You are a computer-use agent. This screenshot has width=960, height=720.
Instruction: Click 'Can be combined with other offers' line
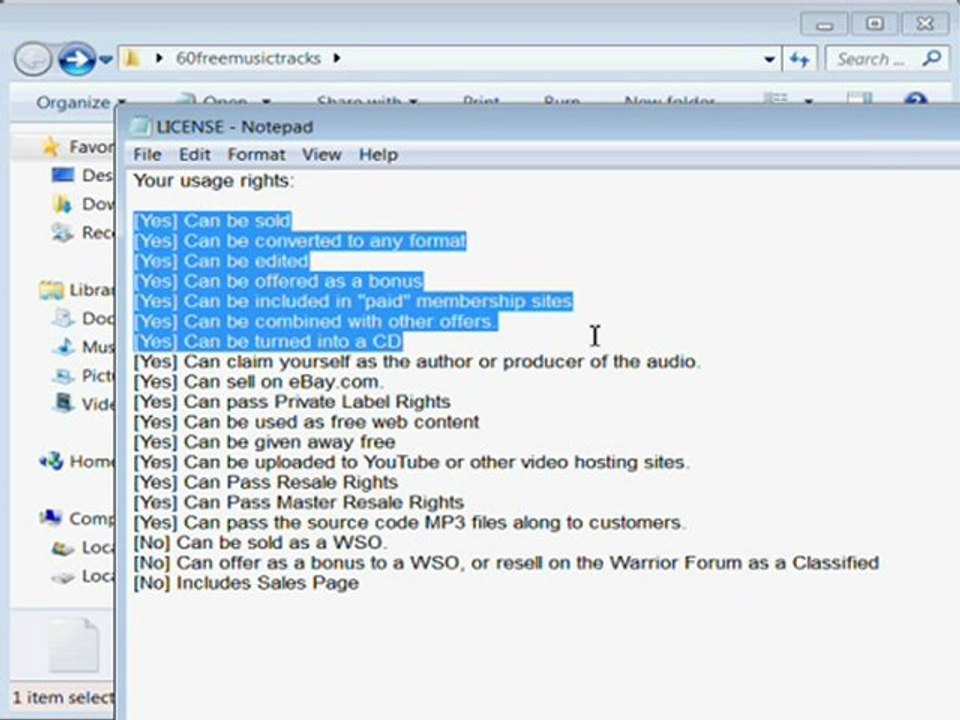[x=315, y=321]
